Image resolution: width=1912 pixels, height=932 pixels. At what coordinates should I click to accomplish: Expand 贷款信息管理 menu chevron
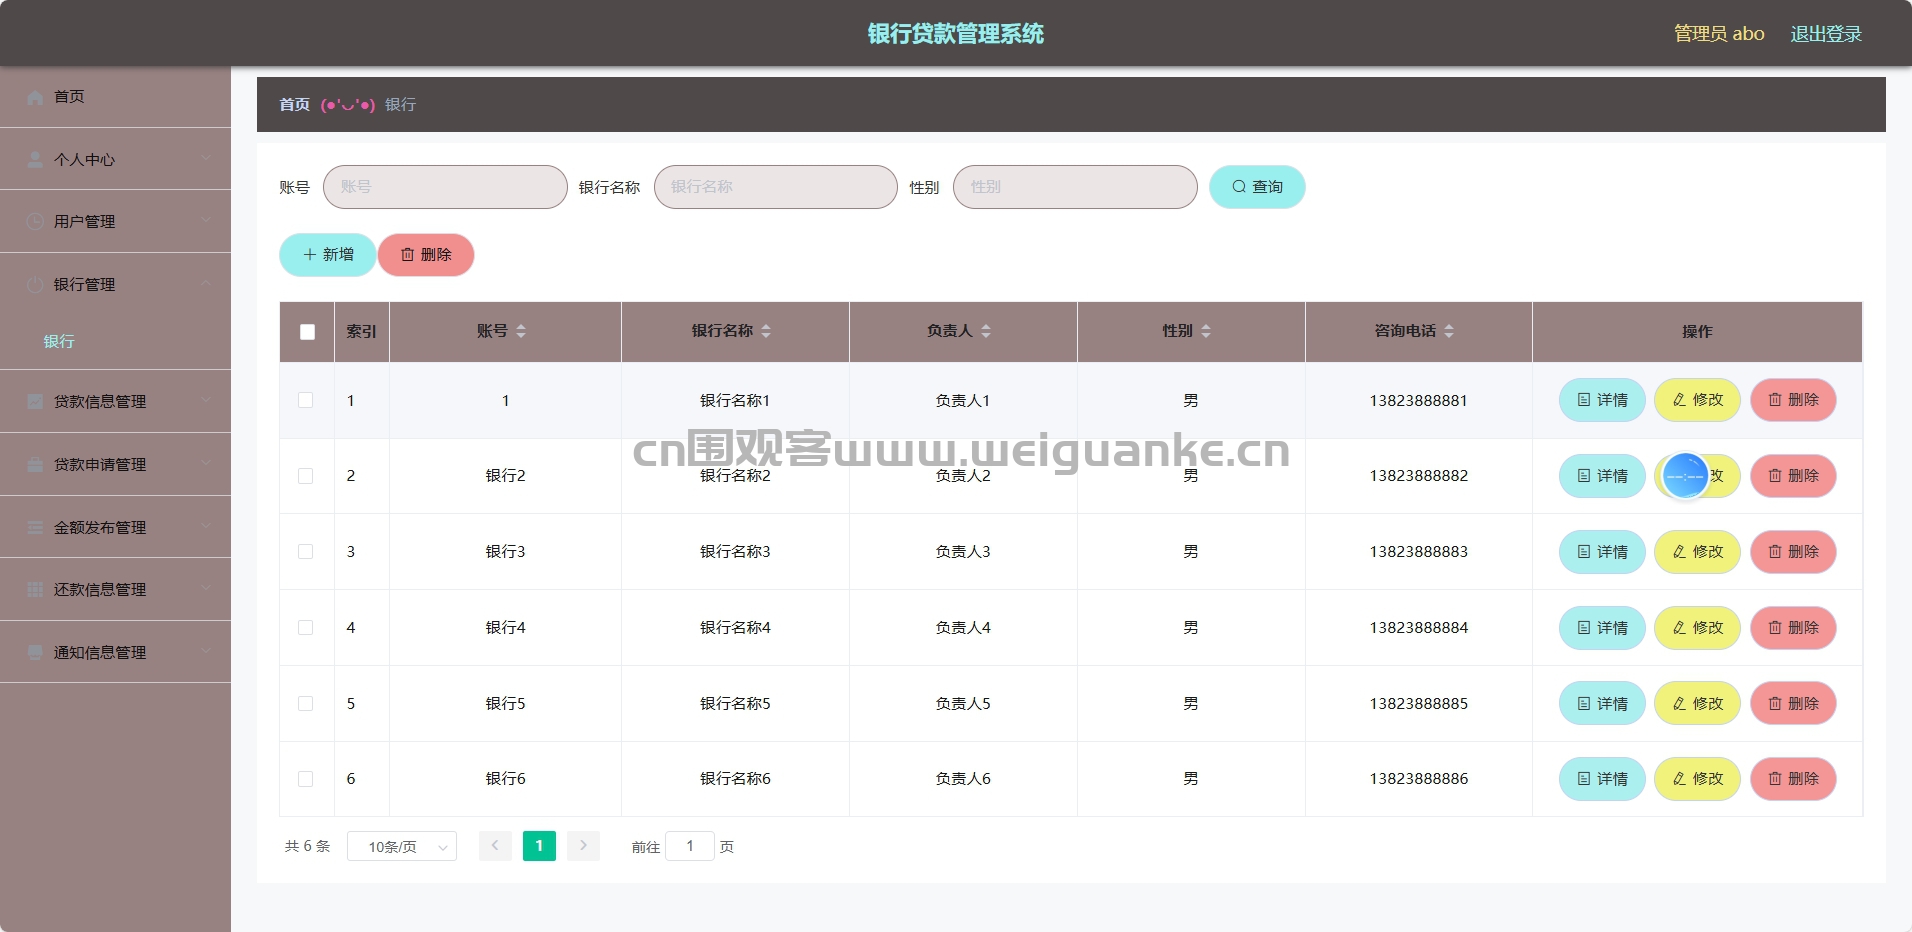206,400
